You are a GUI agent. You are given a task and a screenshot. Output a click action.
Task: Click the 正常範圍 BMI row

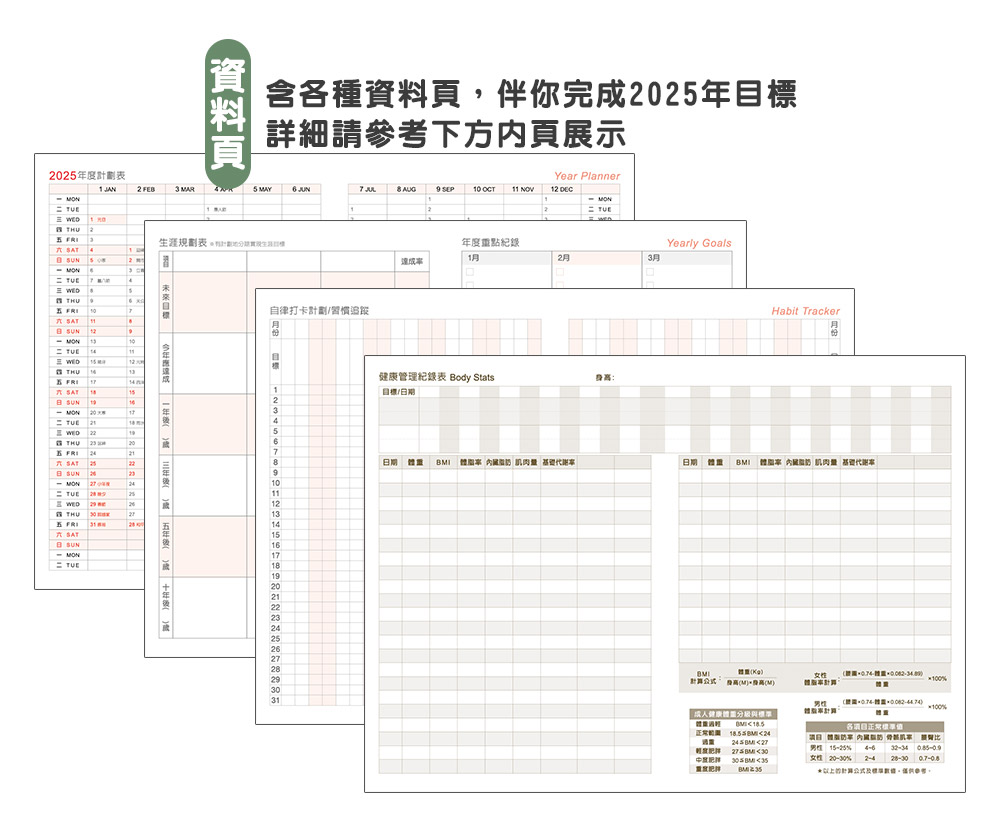click(x=733, y=734)
